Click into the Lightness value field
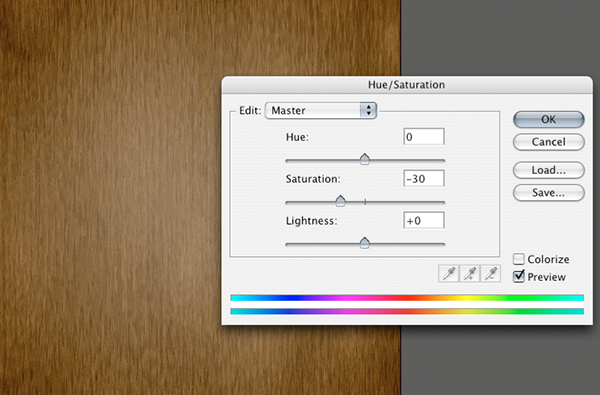600x395 pixels. 424,220
